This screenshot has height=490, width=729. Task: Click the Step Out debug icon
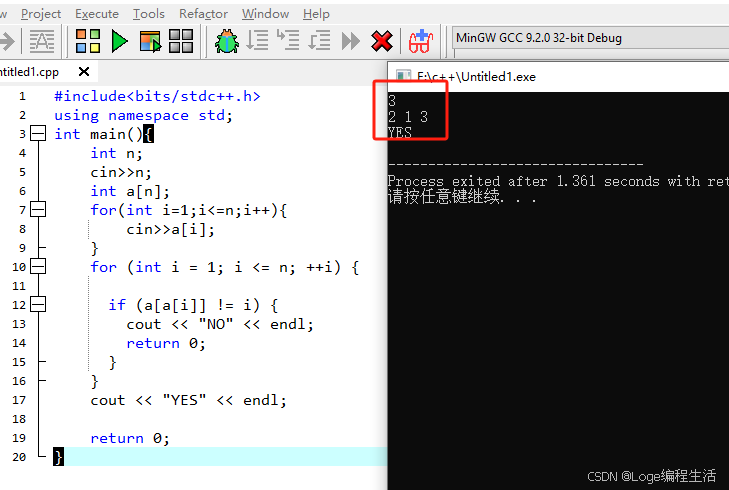point(319,40)
